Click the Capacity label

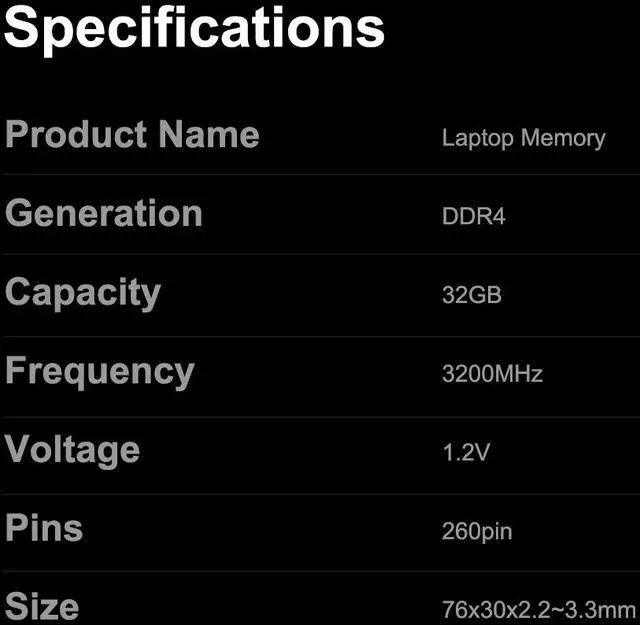click(x=83, y=293)
